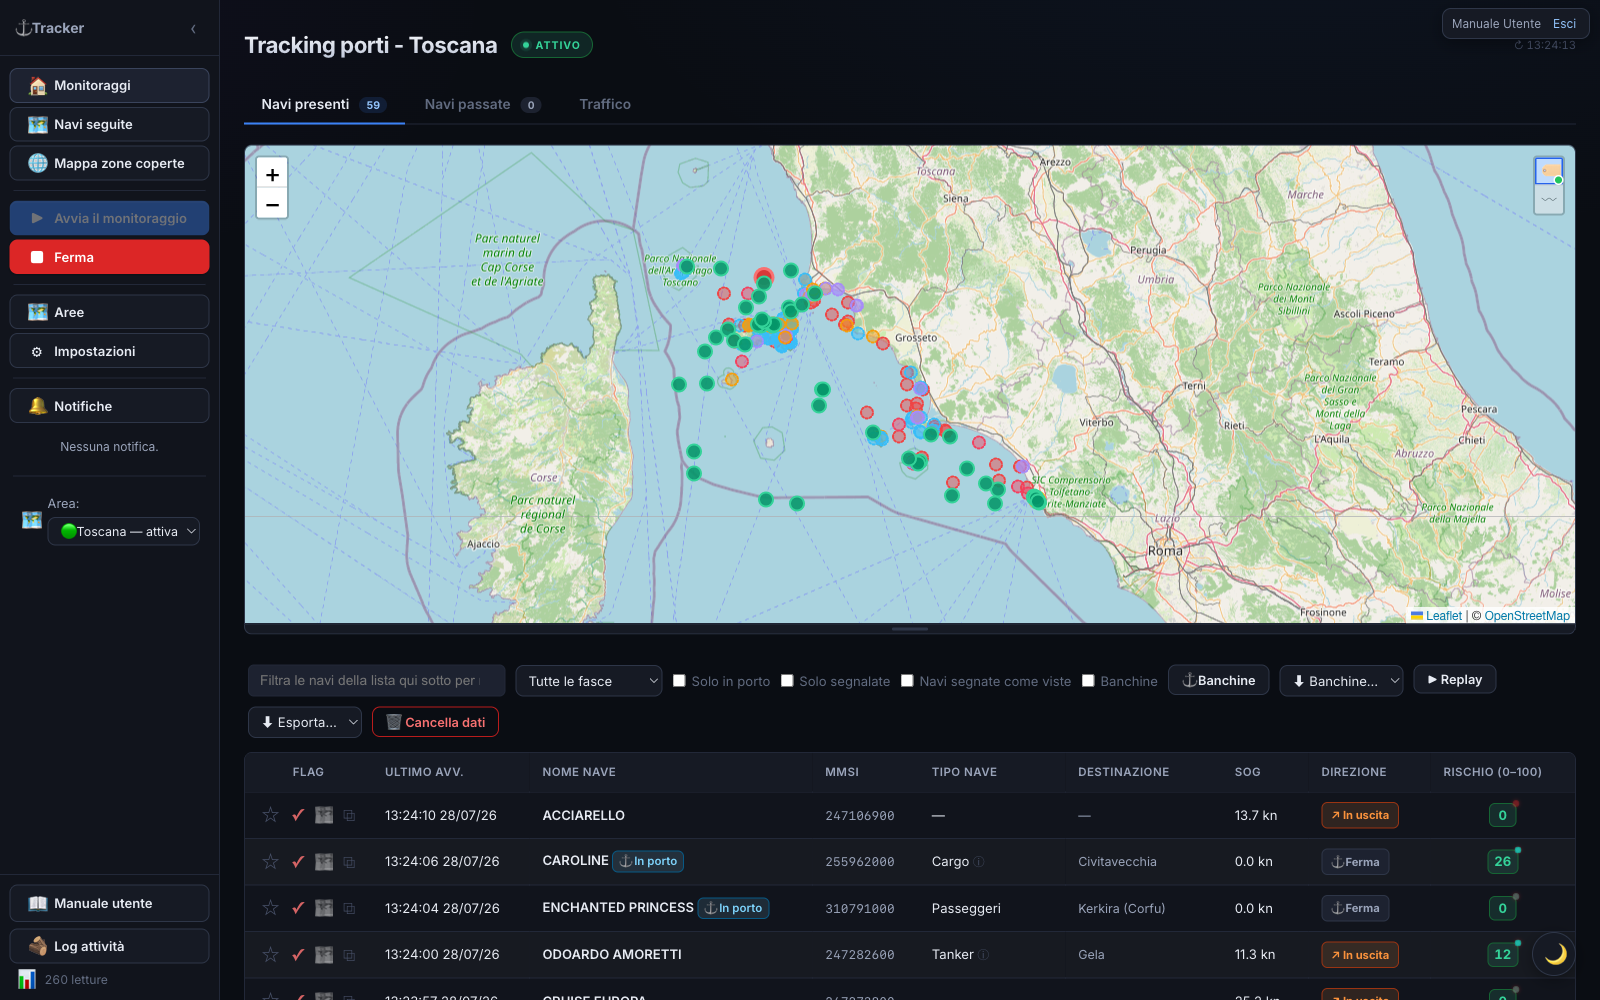Zoom in on the map
This screenshot has width=1600, height=1000.
272,174
